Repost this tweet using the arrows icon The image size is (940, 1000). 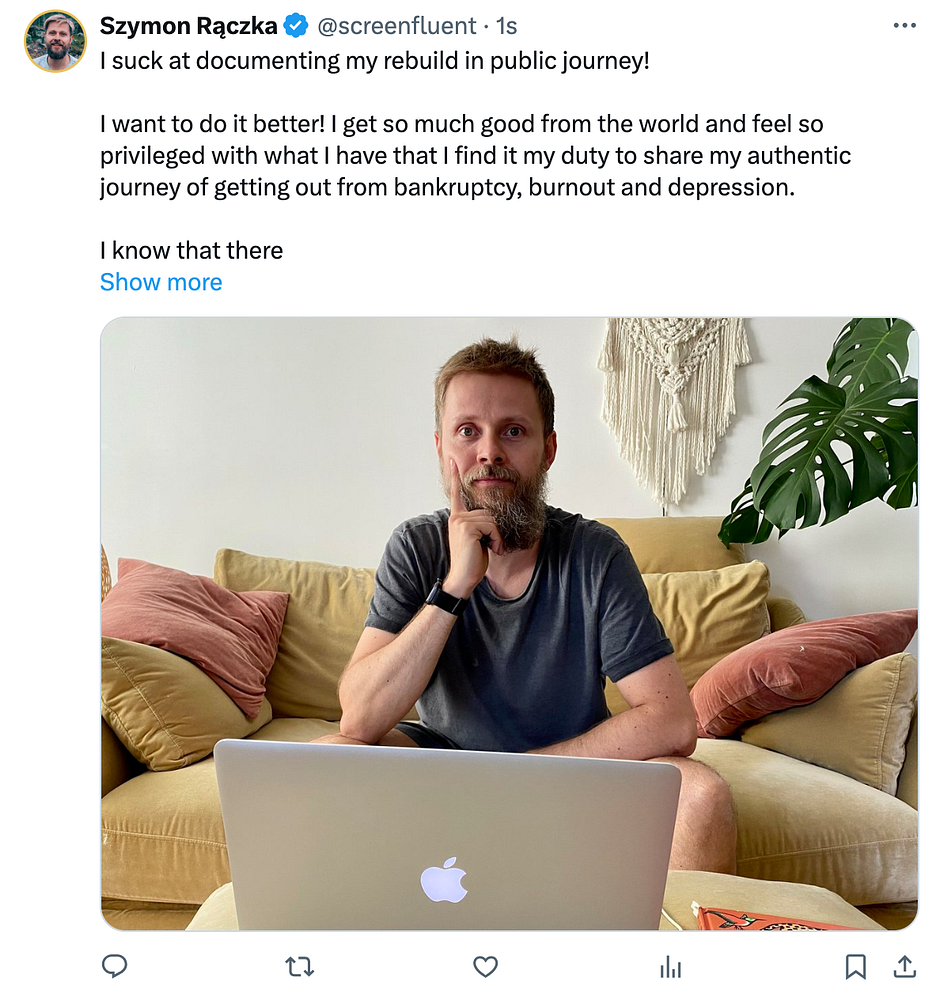click(x=299, y=967)
